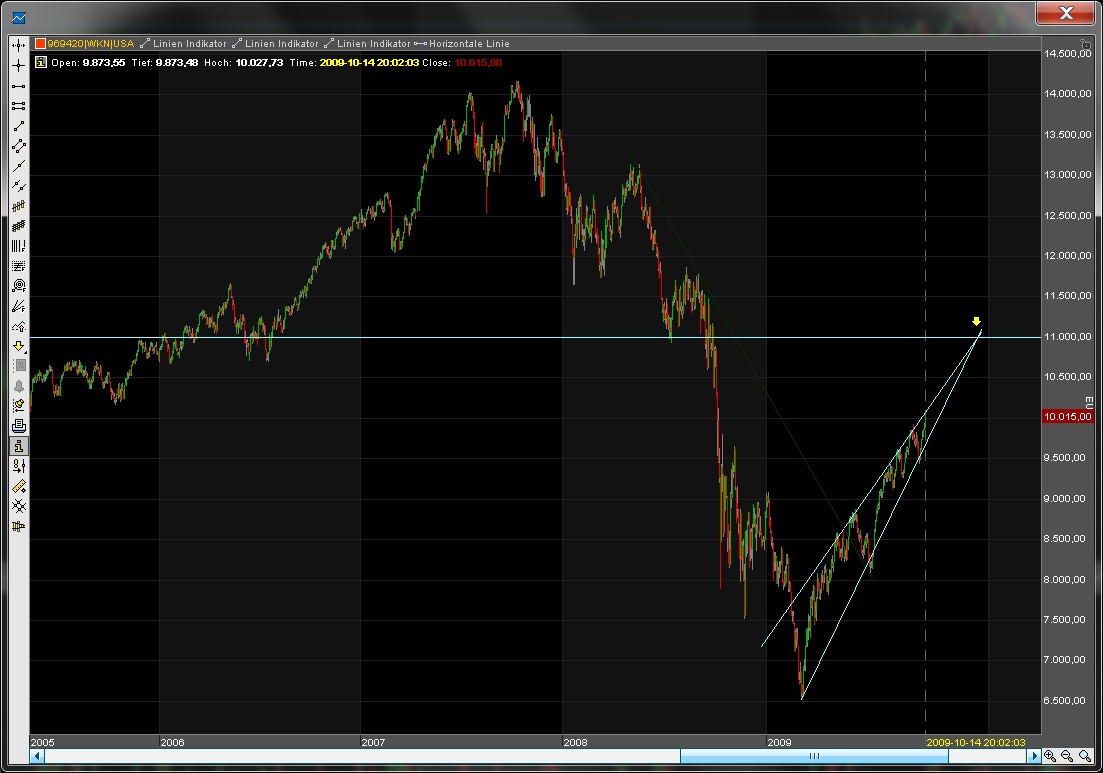Viewport: 1103px width, 773px height.
Task: Reset zoom with the plain magnifier icon
Action: point(1084,757)
